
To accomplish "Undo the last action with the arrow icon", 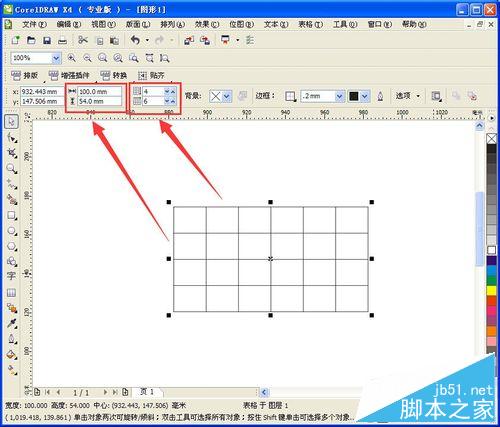I will click(135, 40).
